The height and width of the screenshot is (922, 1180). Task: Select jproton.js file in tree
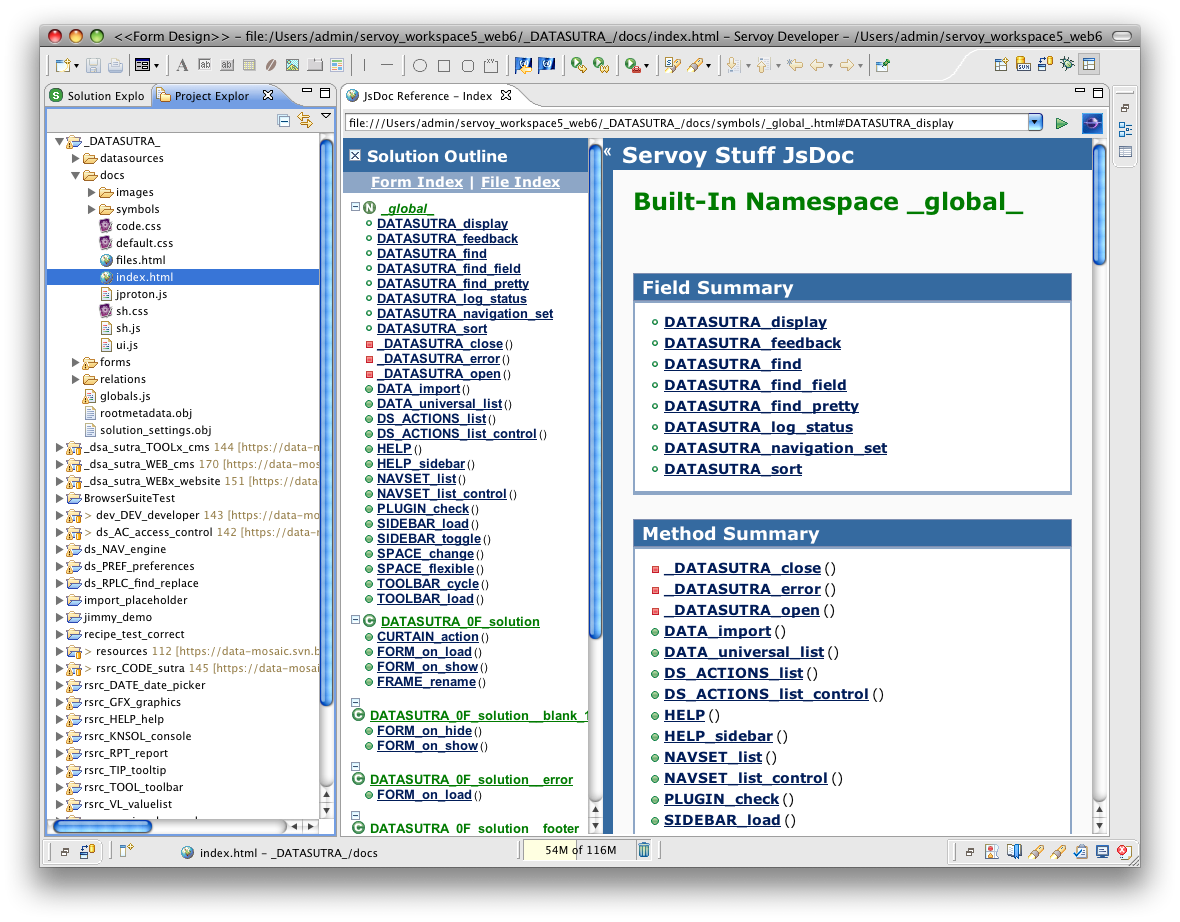click(141, 294)
